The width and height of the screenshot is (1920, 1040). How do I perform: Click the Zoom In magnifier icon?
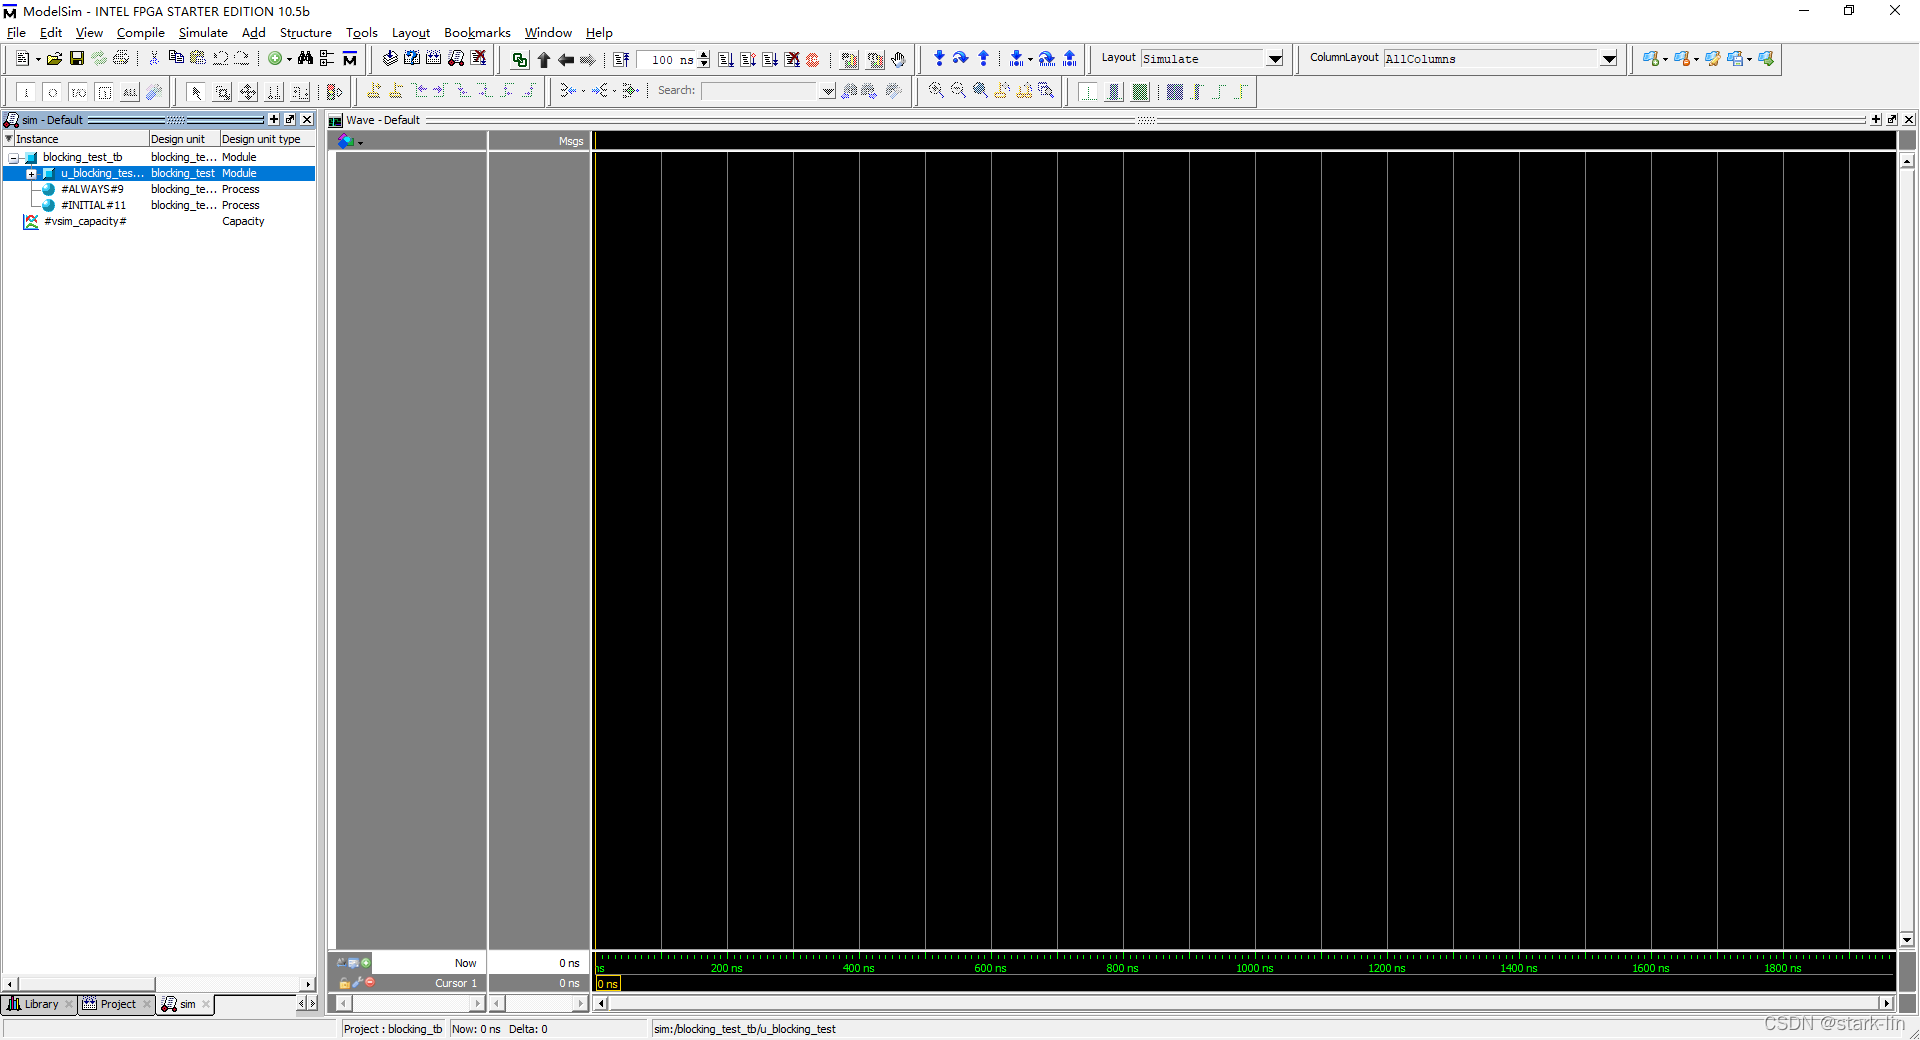tap(936, 91)
